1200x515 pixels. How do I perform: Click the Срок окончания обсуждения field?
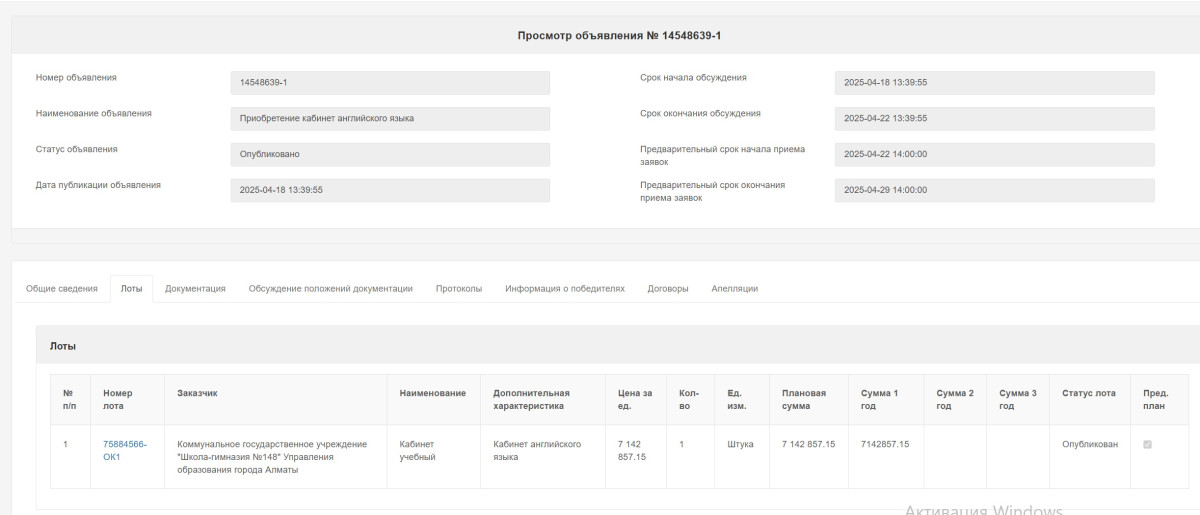tap(994, 118)
